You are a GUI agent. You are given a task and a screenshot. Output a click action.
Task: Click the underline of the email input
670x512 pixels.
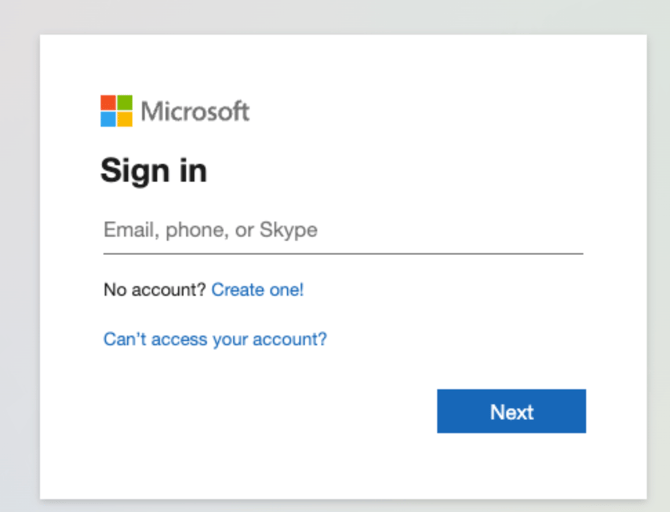click(x=342, y=253)
